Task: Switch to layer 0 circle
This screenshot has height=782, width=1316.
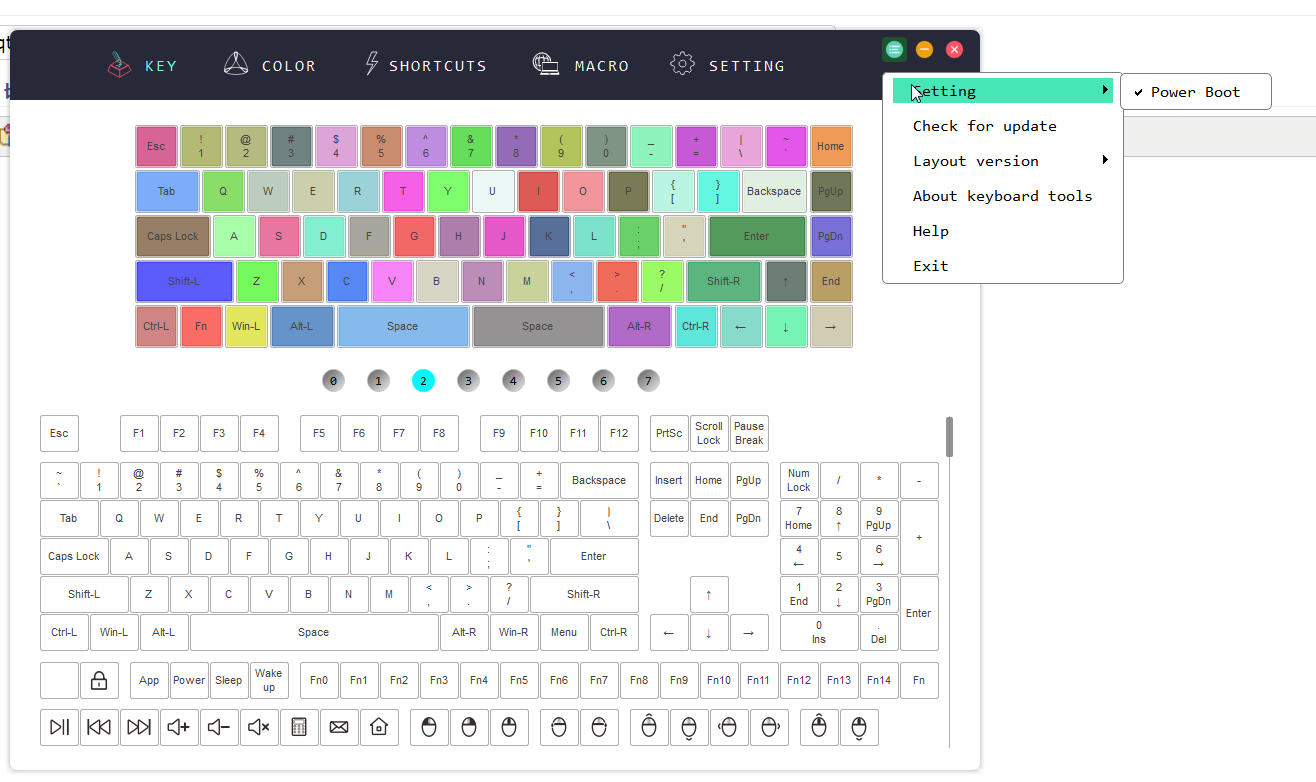Action: point(333,380)
